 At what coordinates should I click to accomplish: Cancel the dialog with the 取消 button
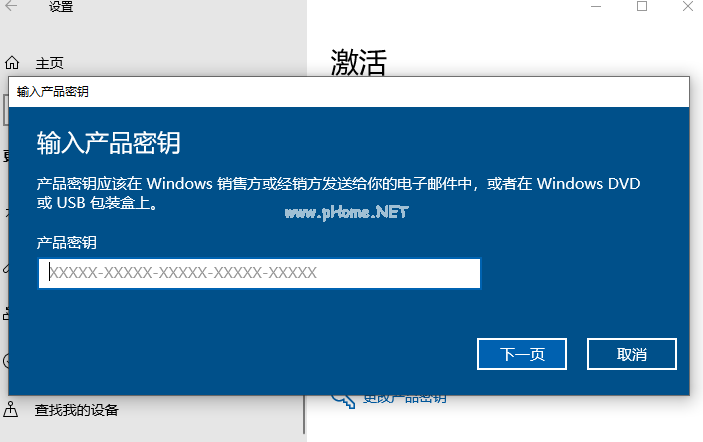tap(631, 354)
